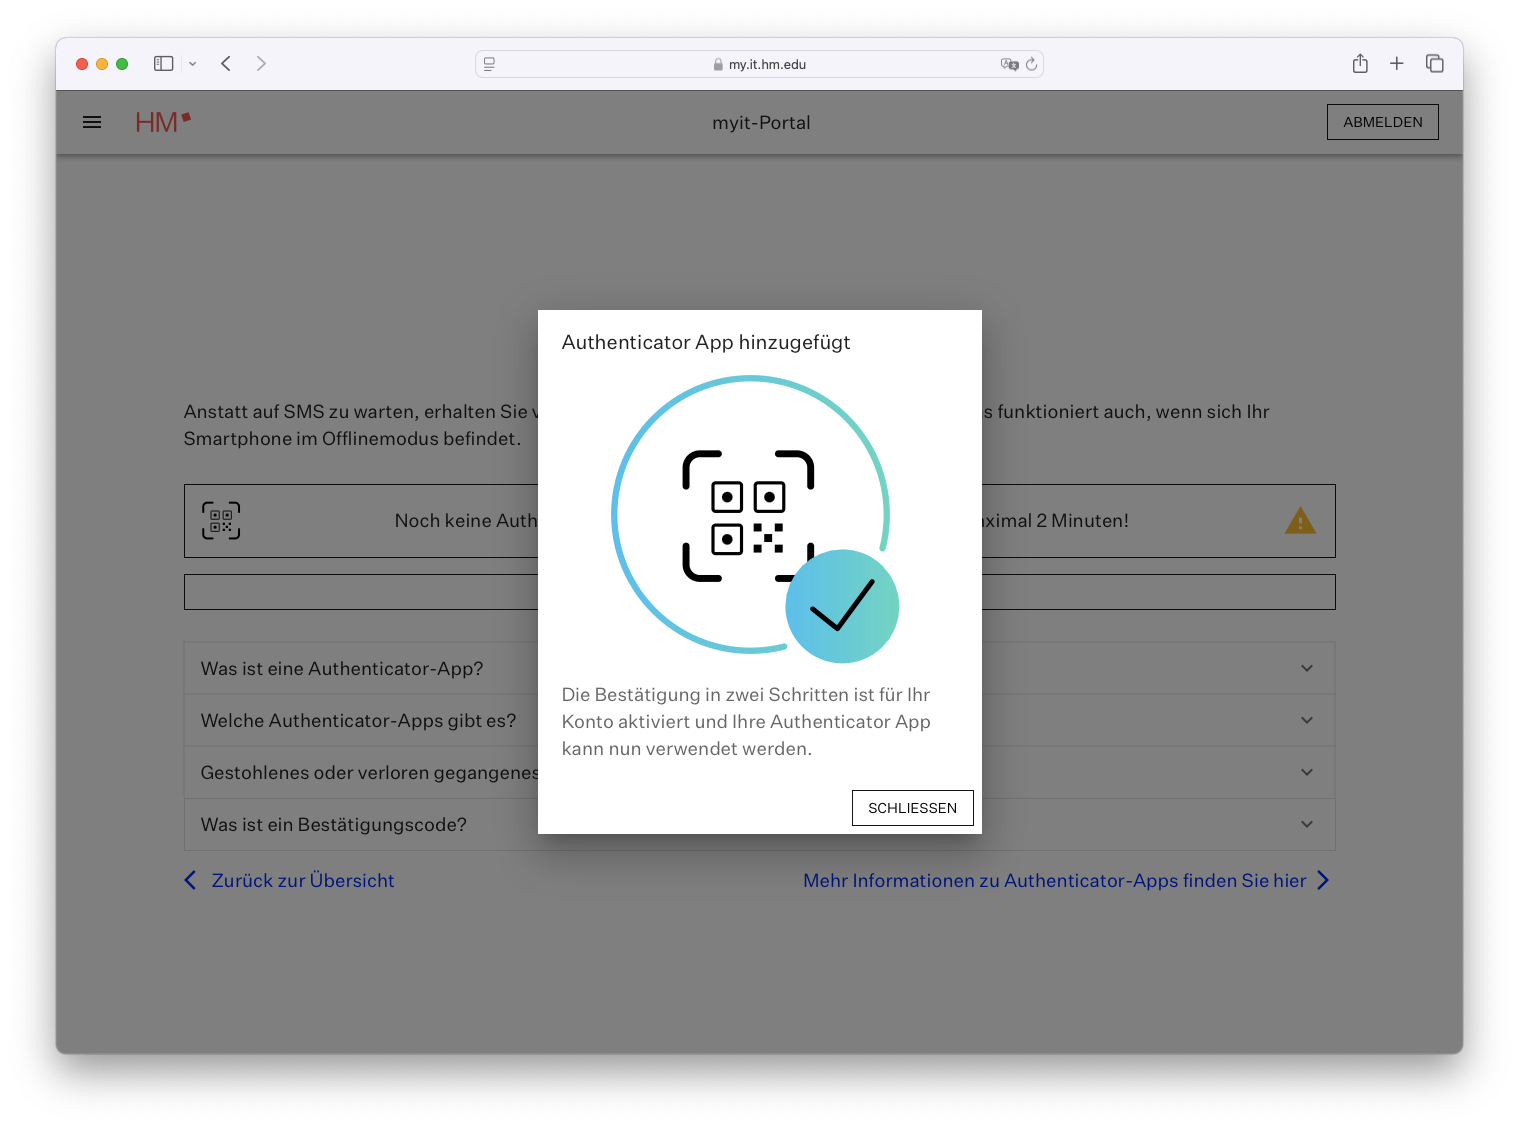Click the Safari share icon
Viewport: 1519px width, 1128px height.
click(1360, 64)
